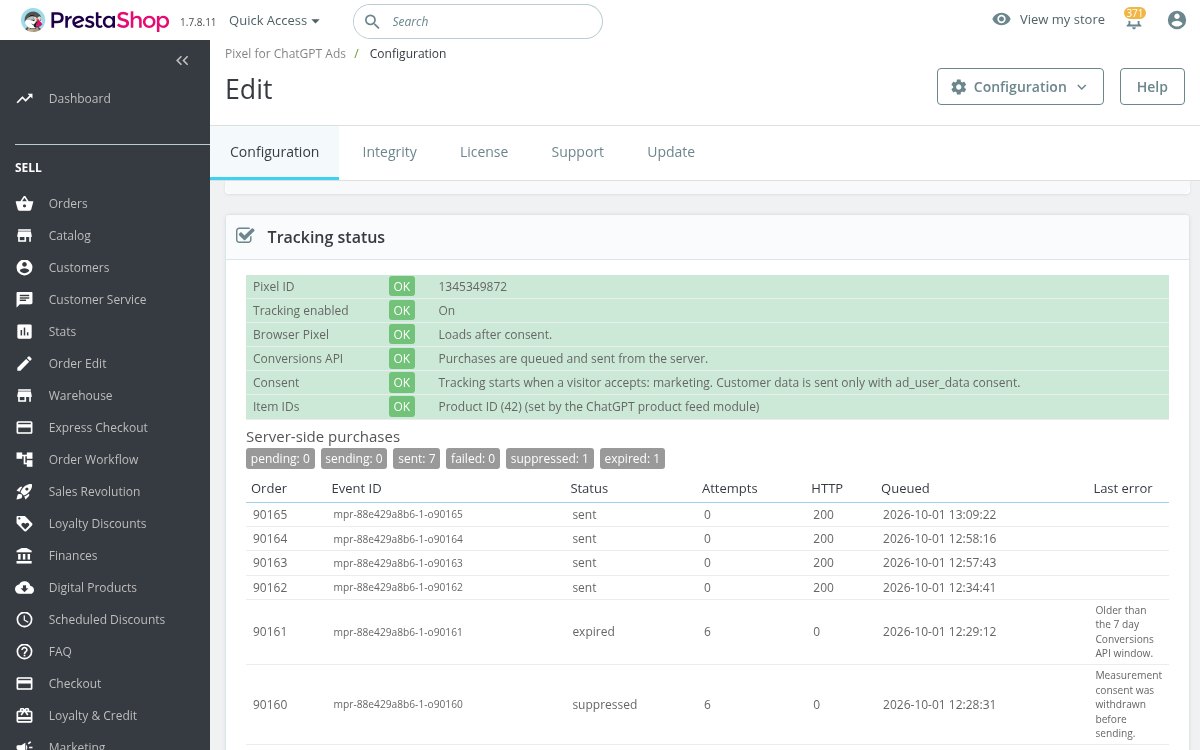Click the 'sending: 0' badge
Viewport: 1200px width, 750px height.
[352, 459]
